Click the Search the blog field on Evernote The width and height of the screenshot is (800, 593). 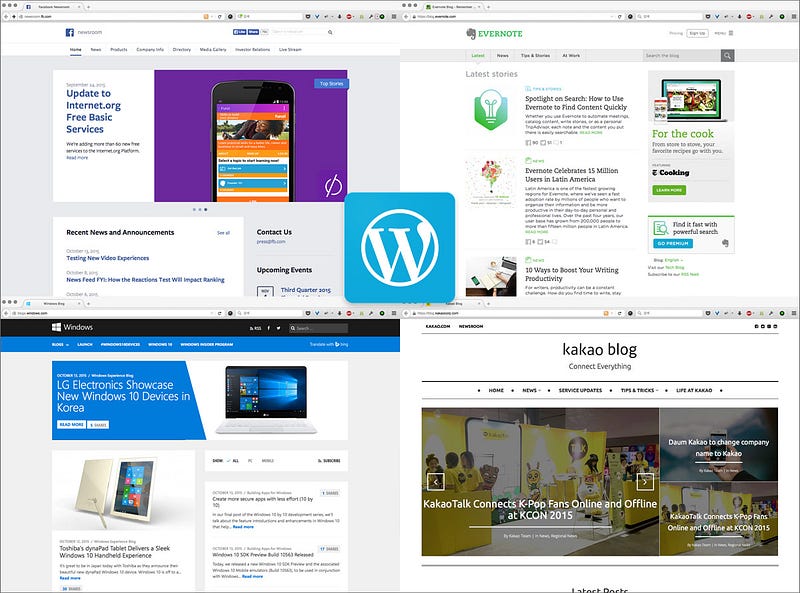click(x=682, y=56)
